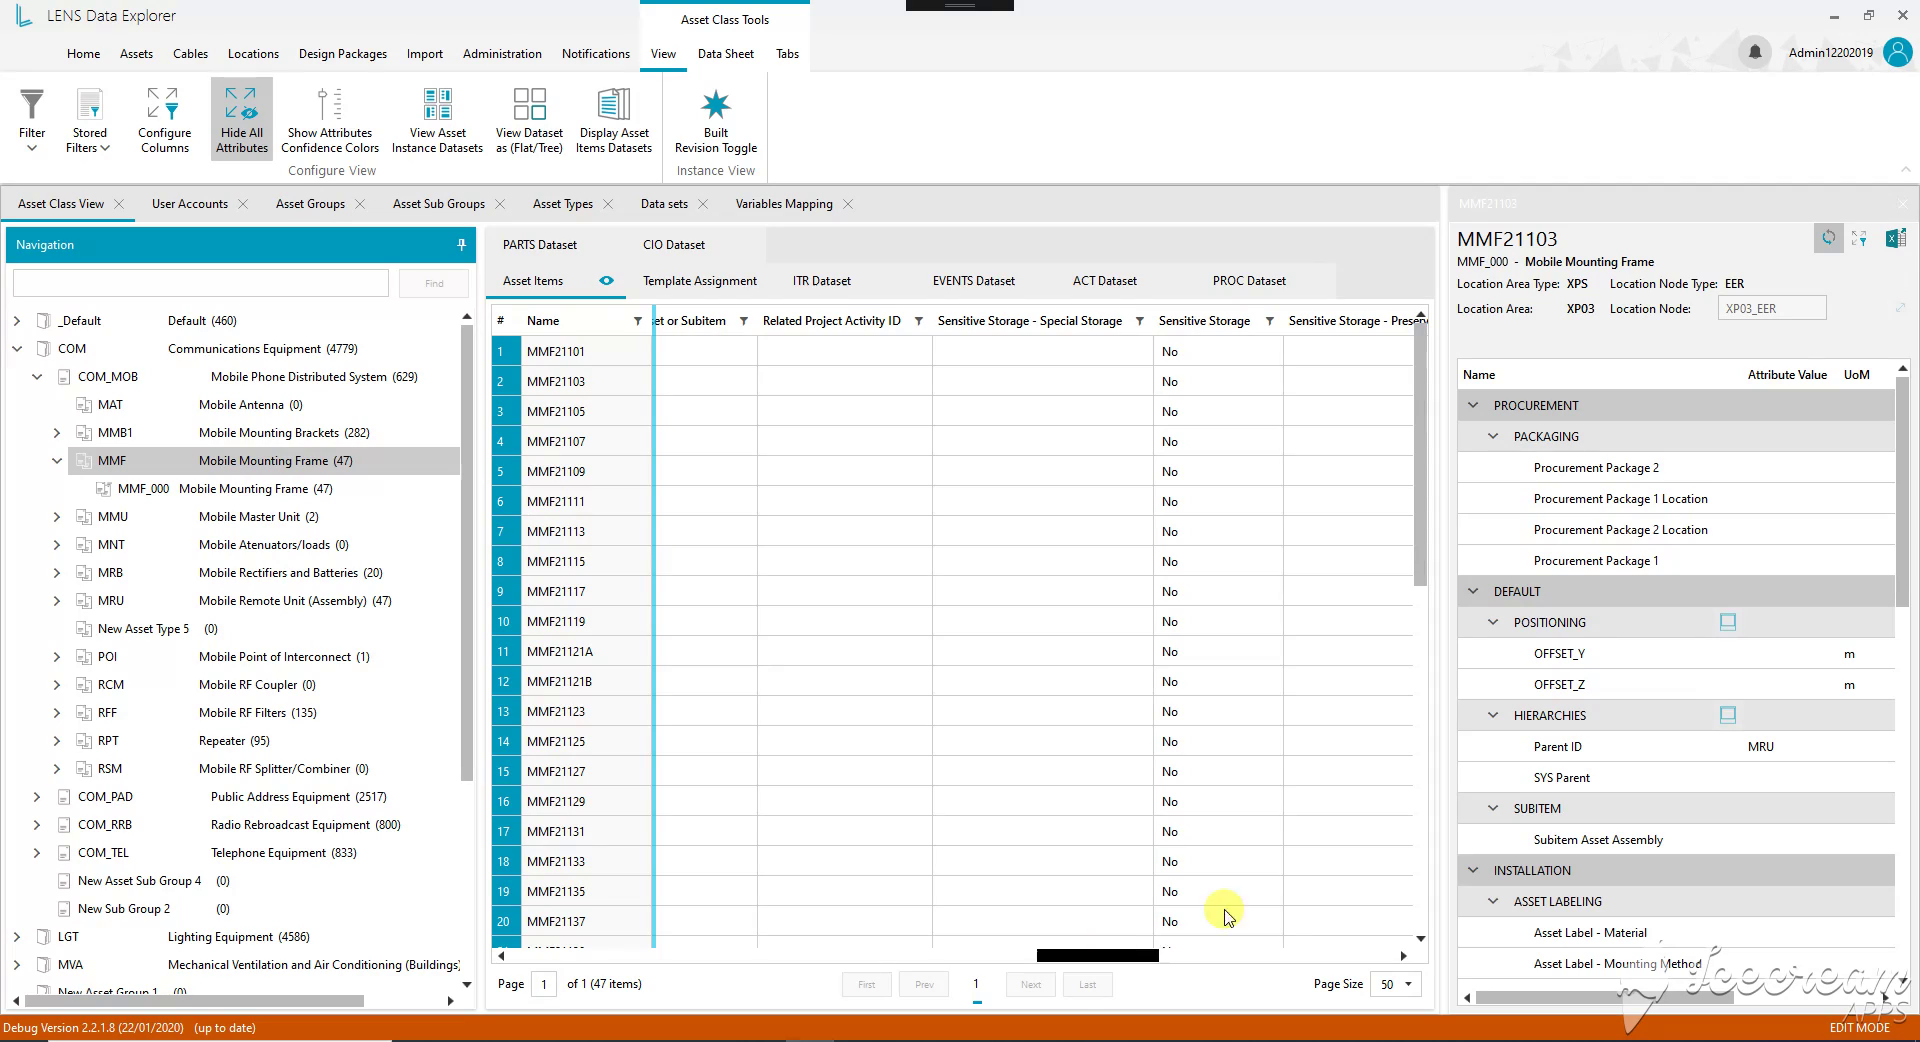Go to Next page
Image resolution: width=1920 pixels, height=1042 pixels.
(x=1031, y=984)
